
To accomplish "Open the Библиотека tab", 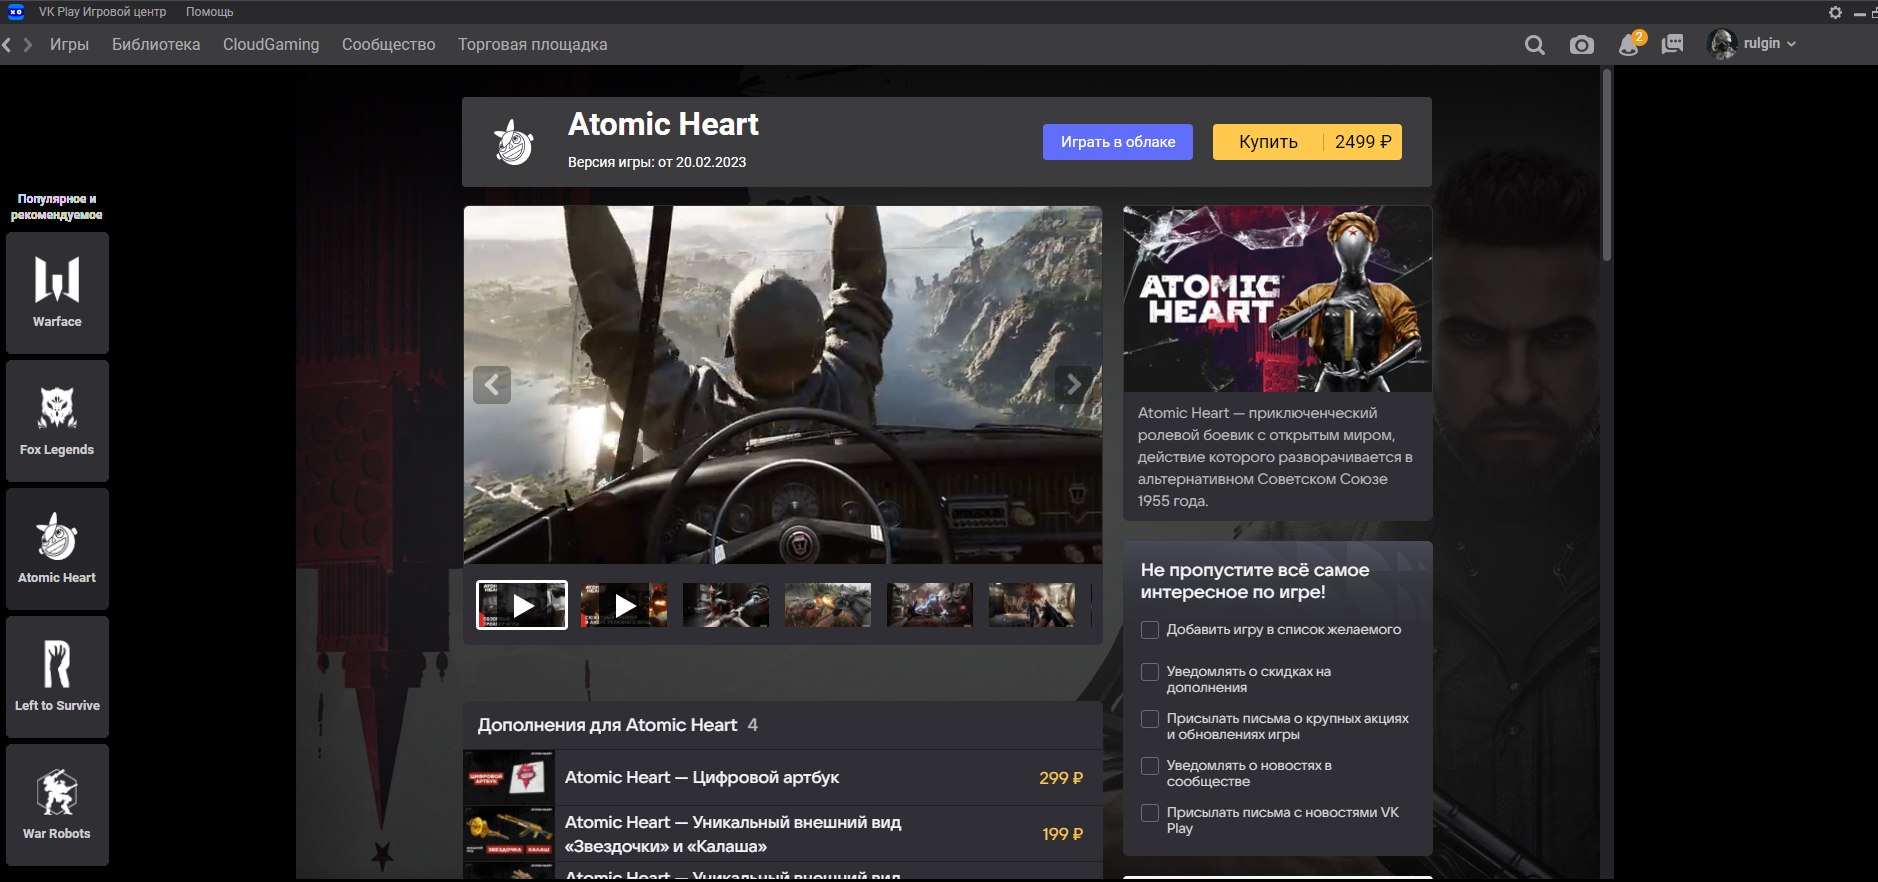I will 156,45.
